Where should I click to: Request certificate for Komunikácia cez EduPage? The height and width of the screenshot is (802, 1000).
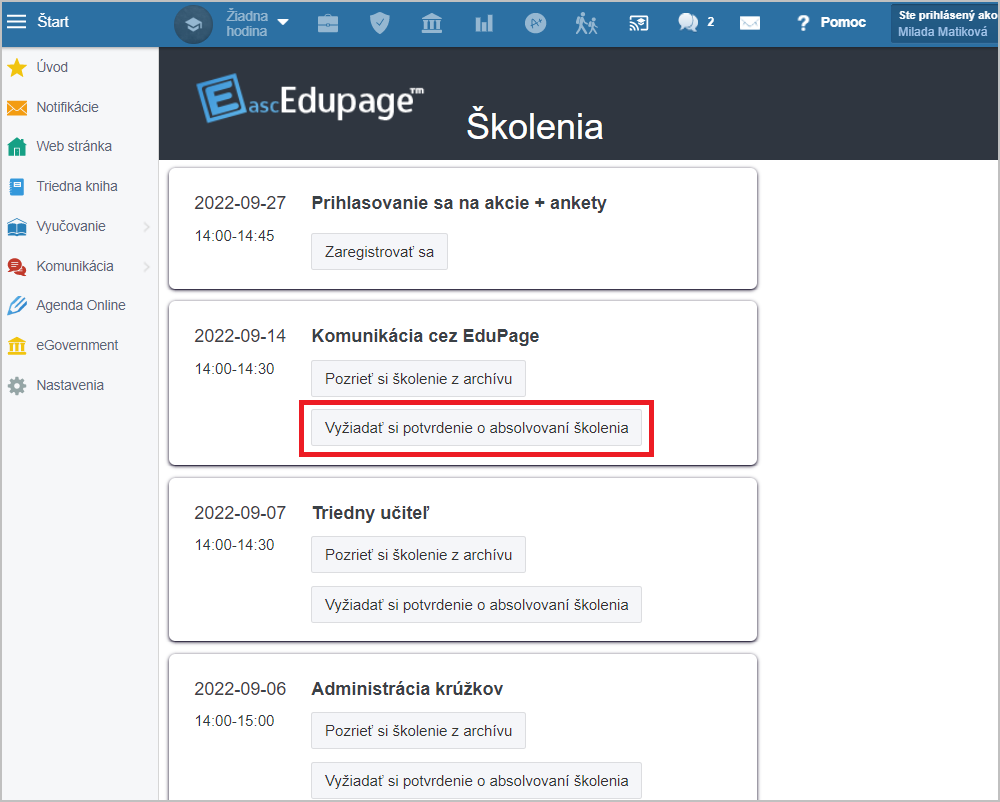point(476,428)
